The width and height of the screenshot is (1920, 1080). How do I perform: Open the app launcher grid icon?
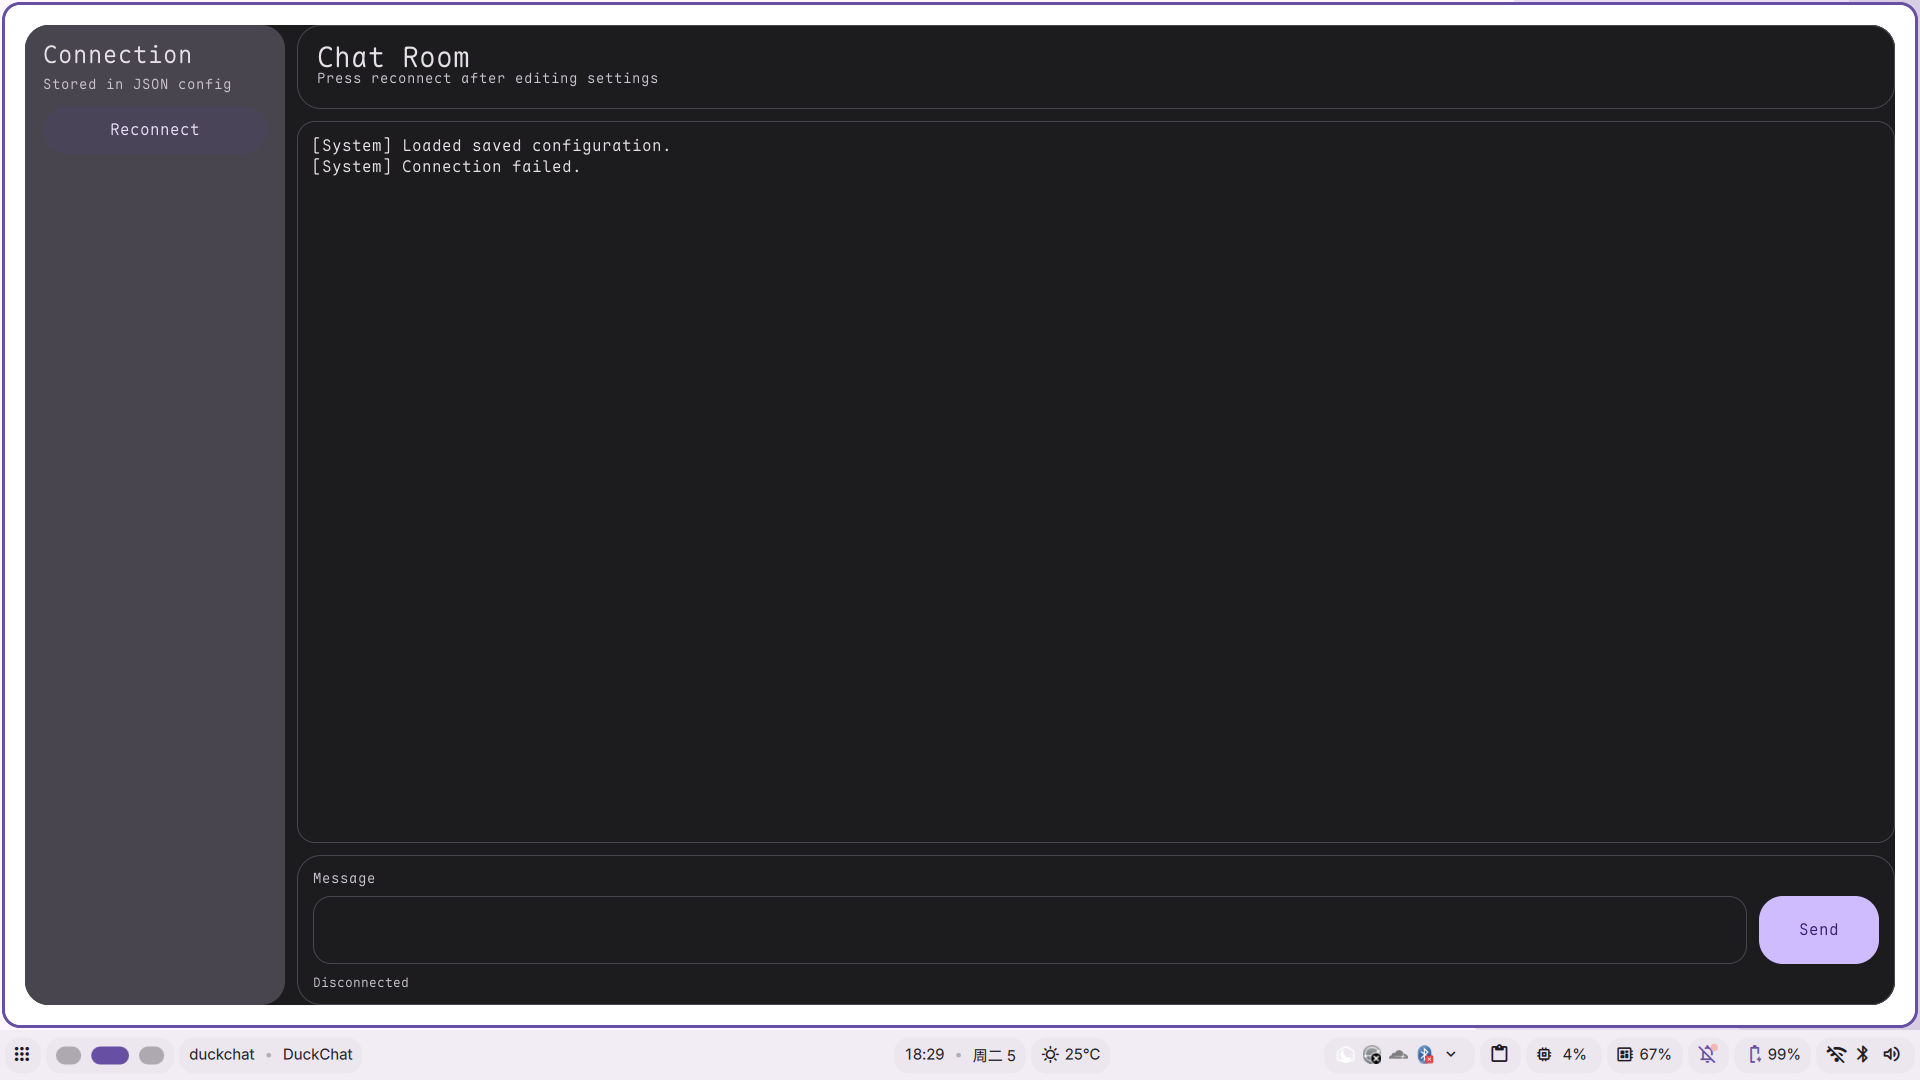[x=22, y=1054]
